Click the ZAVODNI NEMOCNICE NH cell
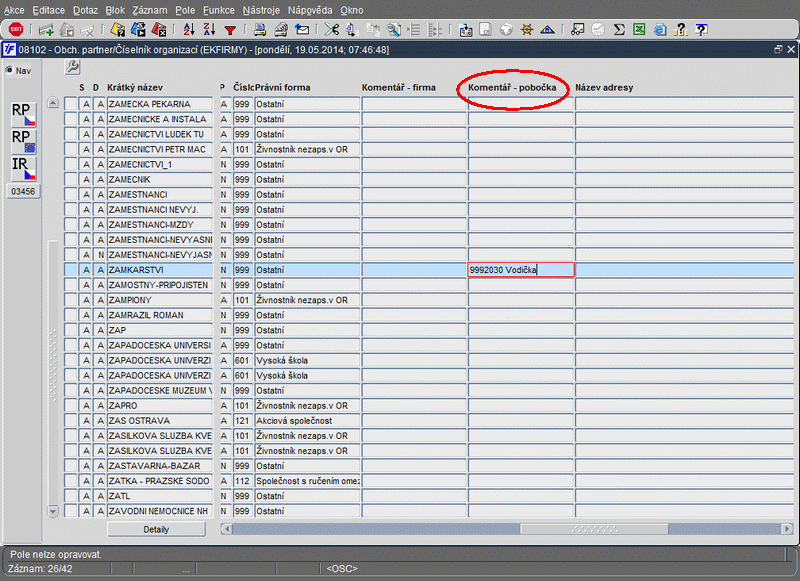The height and width of the screenshot is (581, 800). click(160, 511)
